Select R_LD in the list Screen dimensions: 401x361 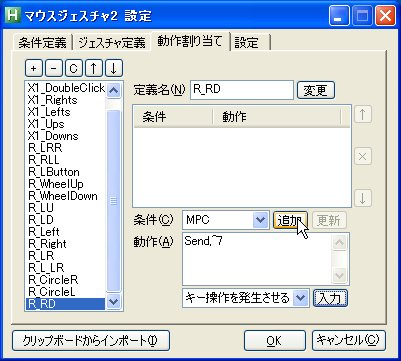66,220
